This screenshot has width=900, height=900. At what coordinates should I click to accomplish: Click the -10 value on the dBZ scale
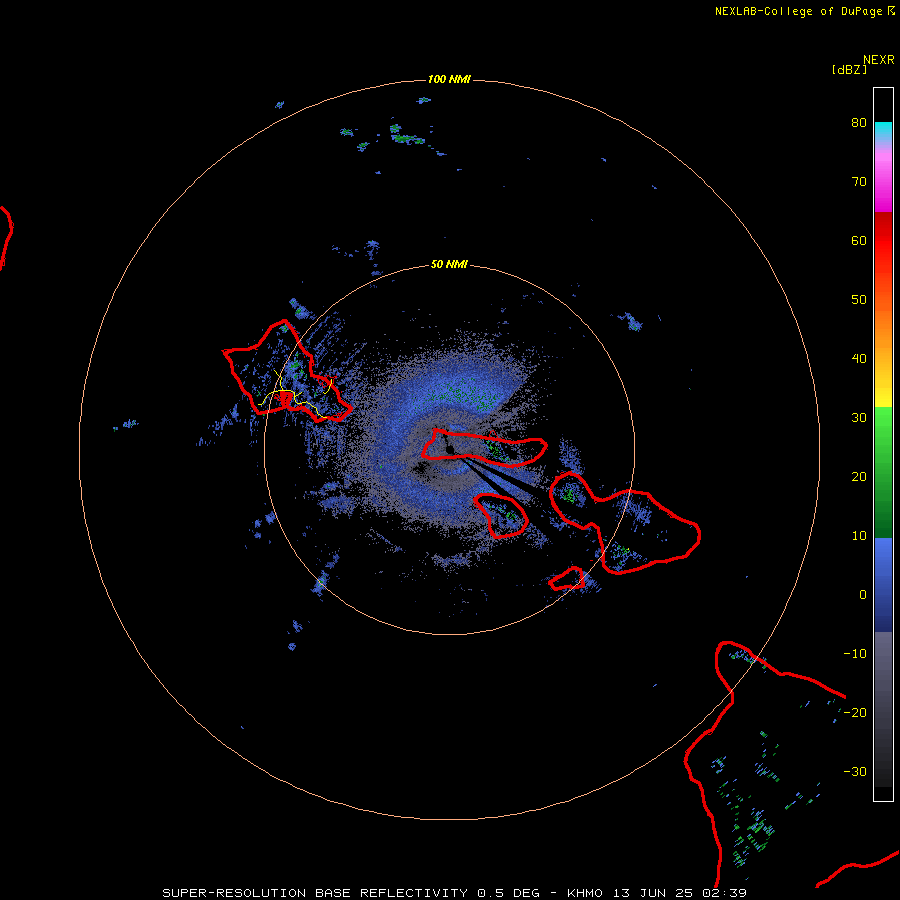pyautogui.click(x=855, y=654)
